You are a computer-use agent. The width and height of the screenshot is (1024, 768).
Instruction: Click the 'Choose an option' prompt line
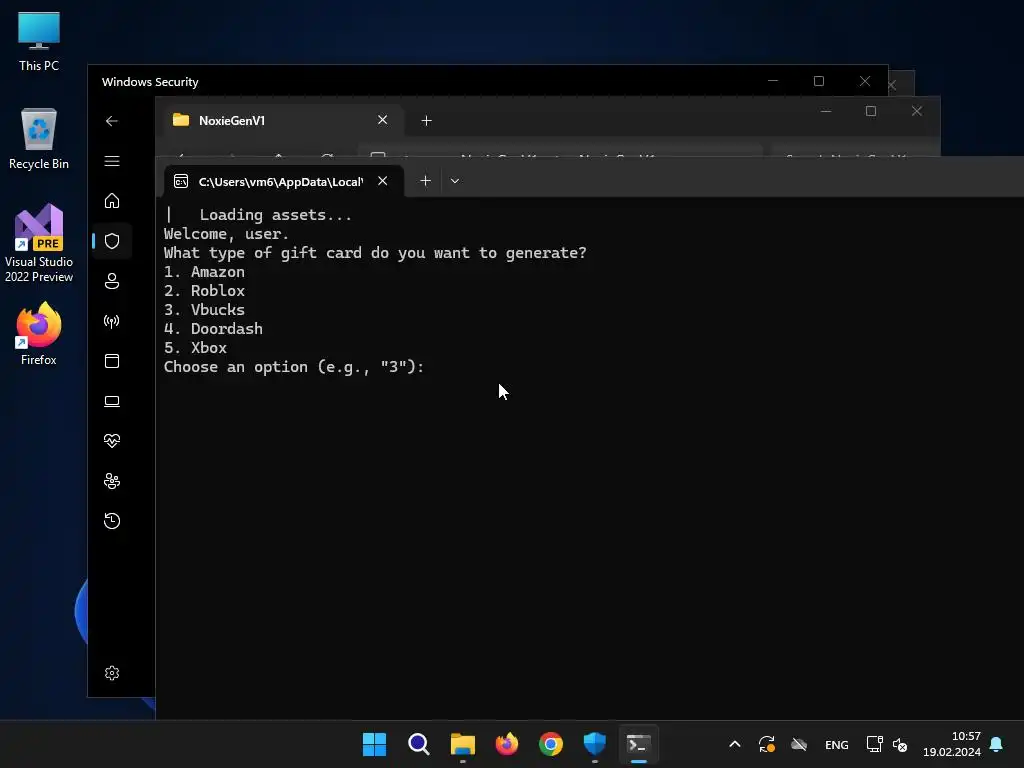[x=294, y=367]
